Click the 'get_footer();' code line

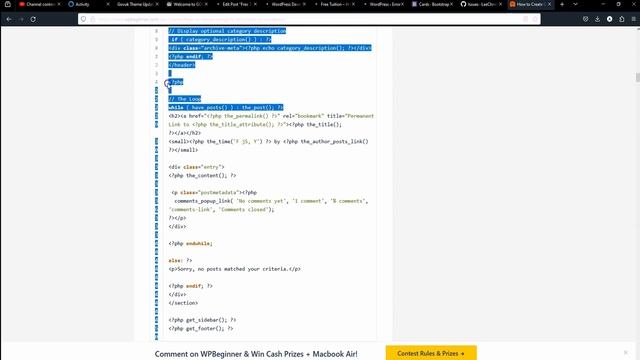200,329
